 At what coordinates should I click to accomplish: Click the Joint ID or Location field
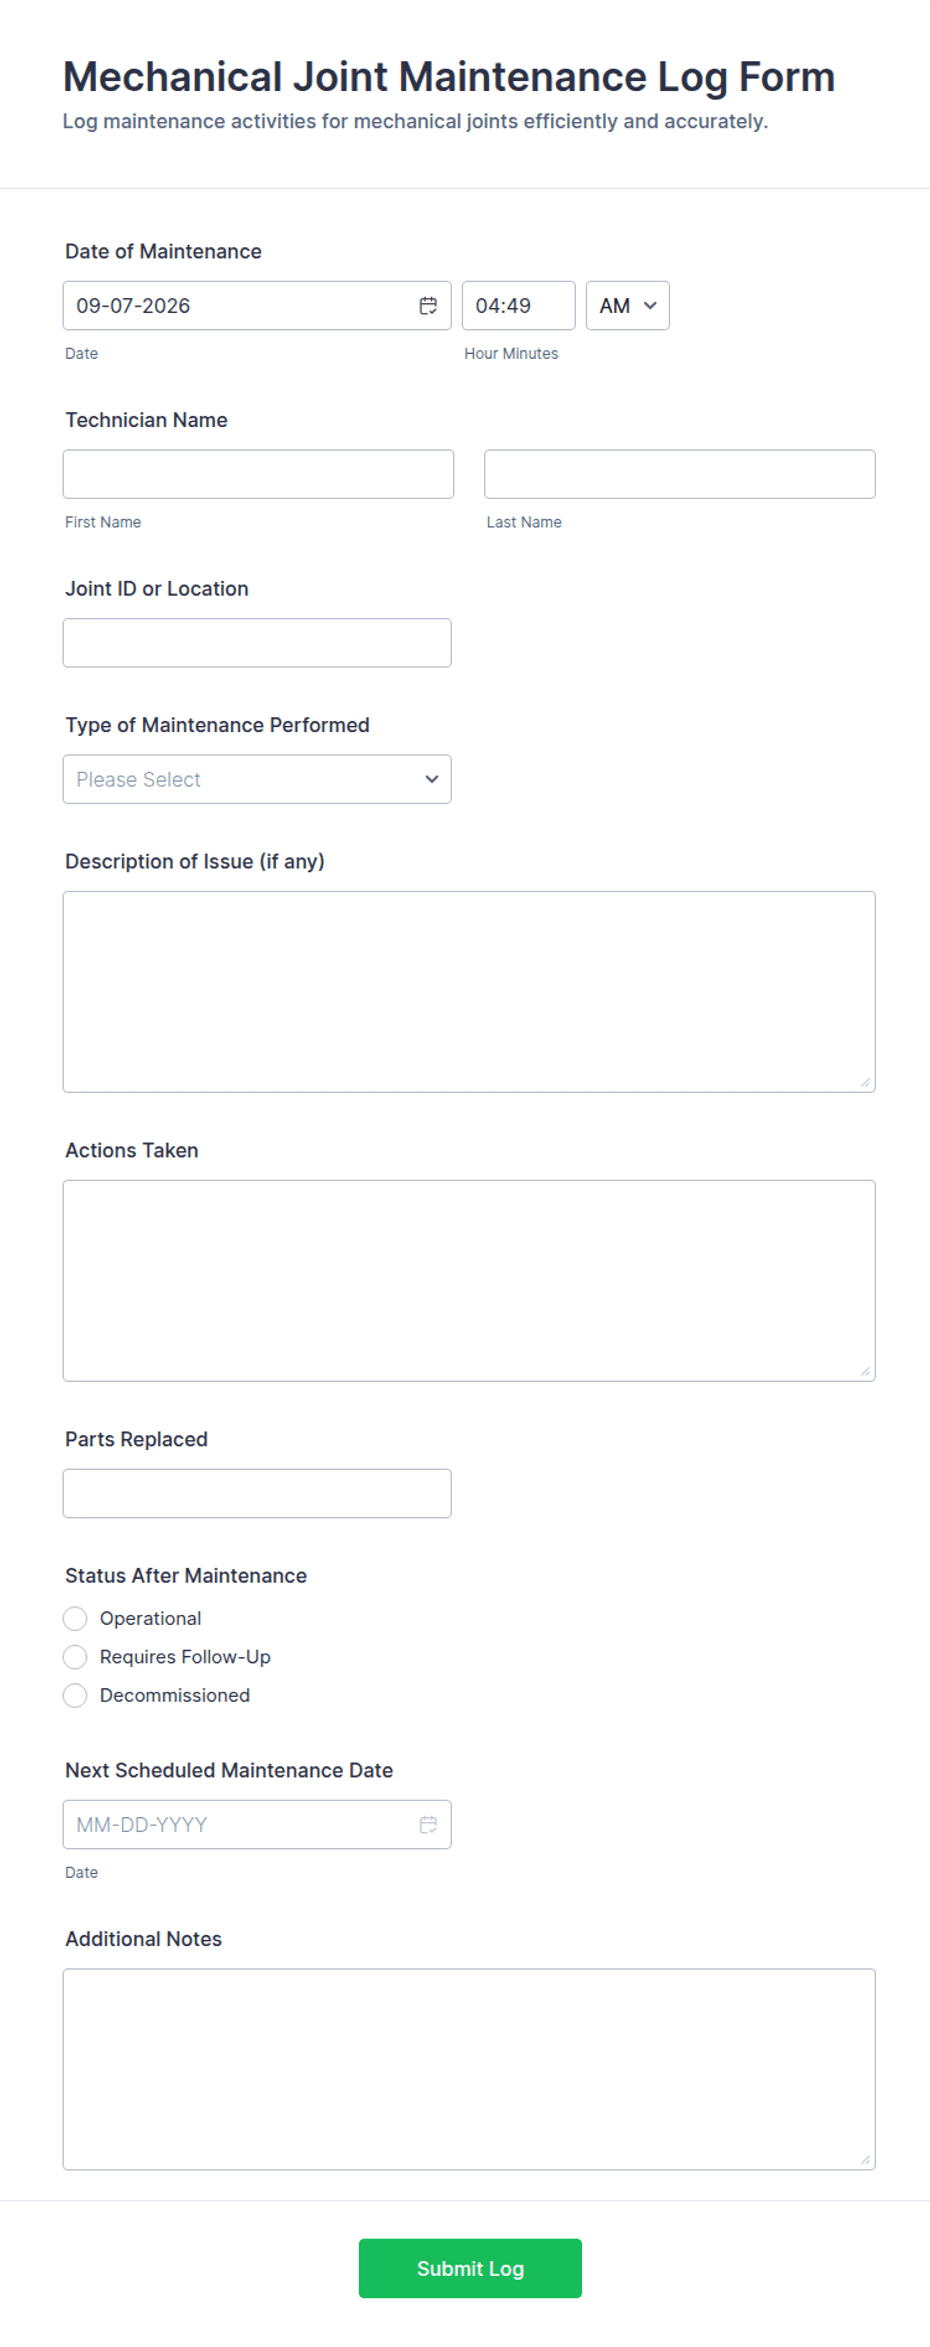[x=257, y=643]
